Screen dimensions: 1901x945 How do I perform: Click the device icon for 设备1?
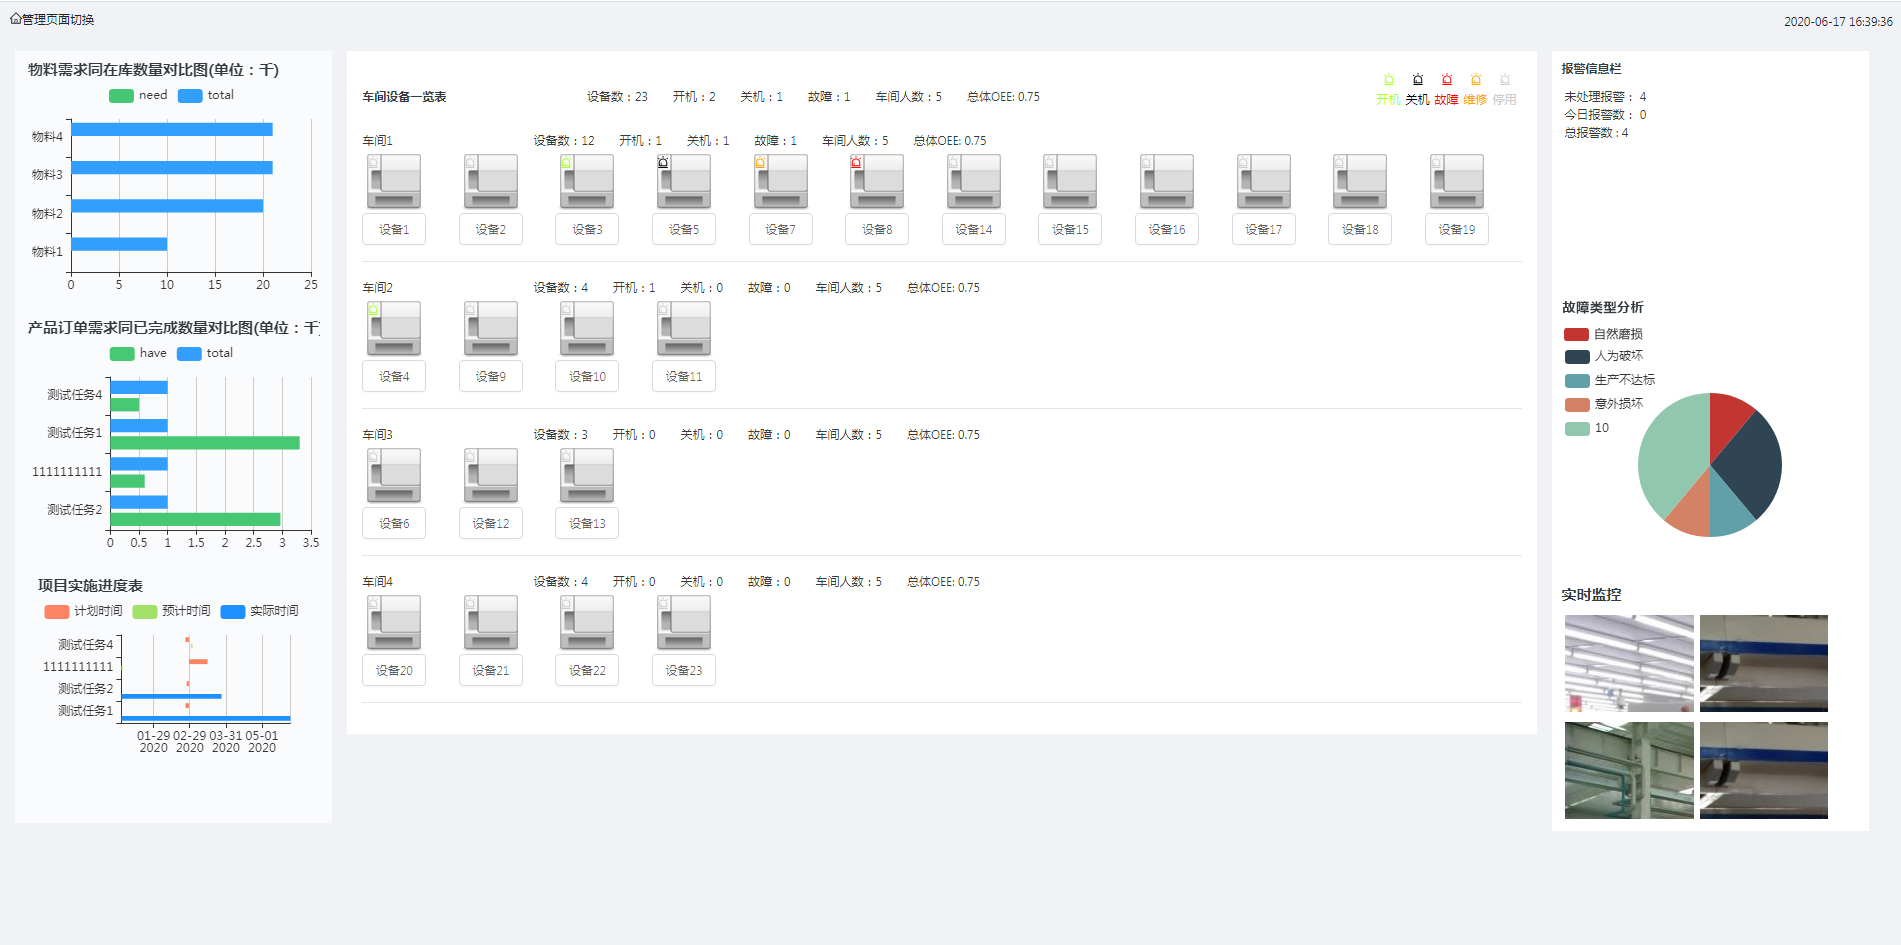(393, 182)
